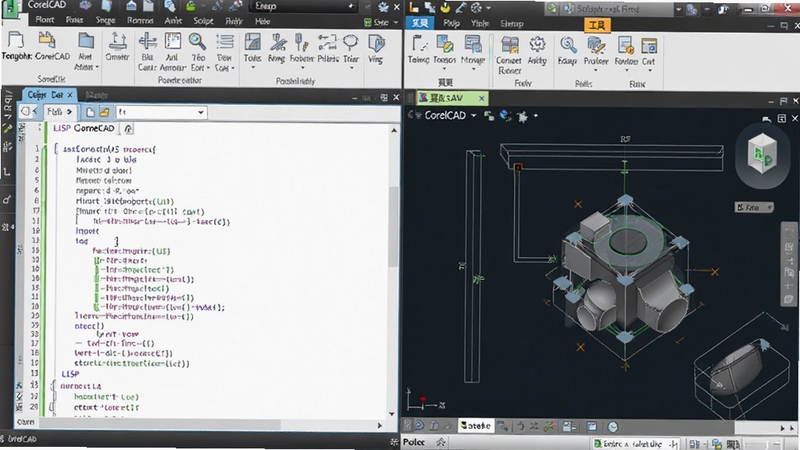The image size is (800, 450).
Task: Click the Tengbht folder icon in left ribbon
Action: pyautogui.click(x=16, y=40)
